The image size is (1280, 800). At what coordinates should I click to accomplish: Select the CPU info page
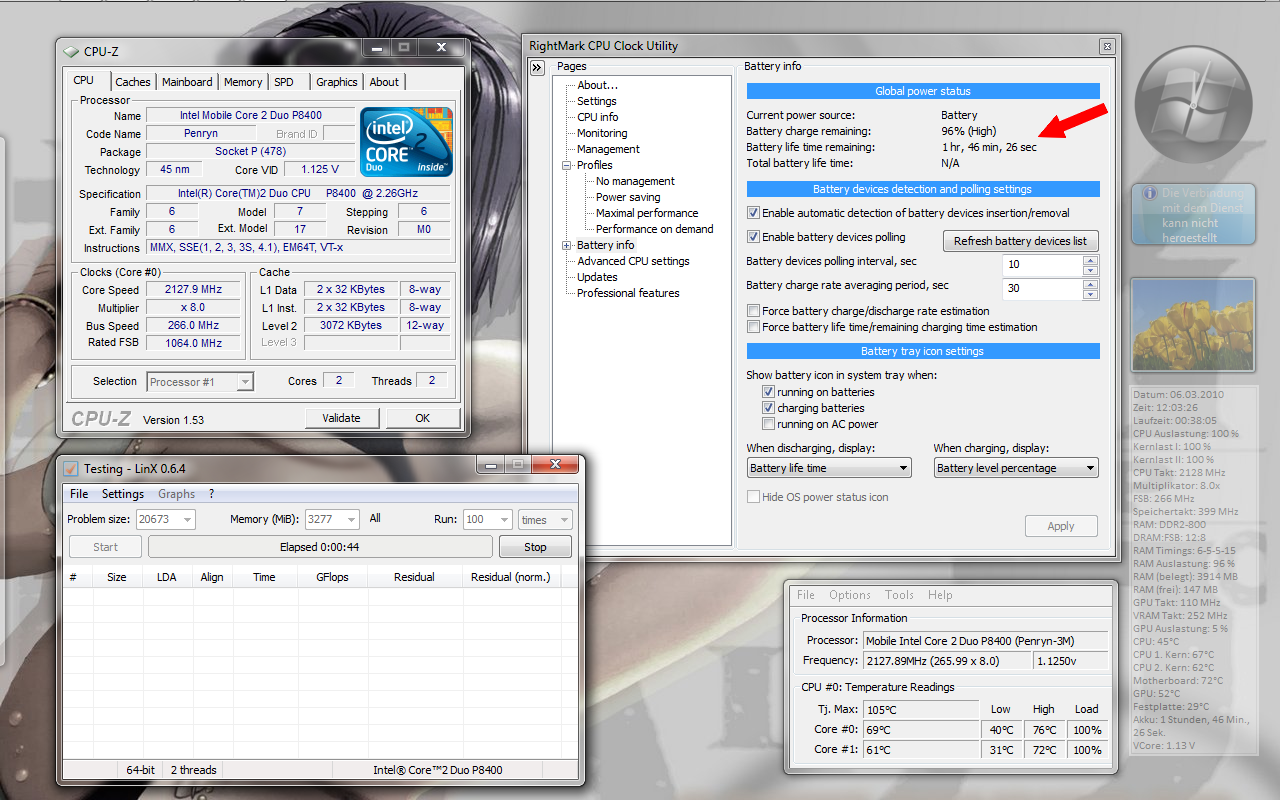pos(598,117)
